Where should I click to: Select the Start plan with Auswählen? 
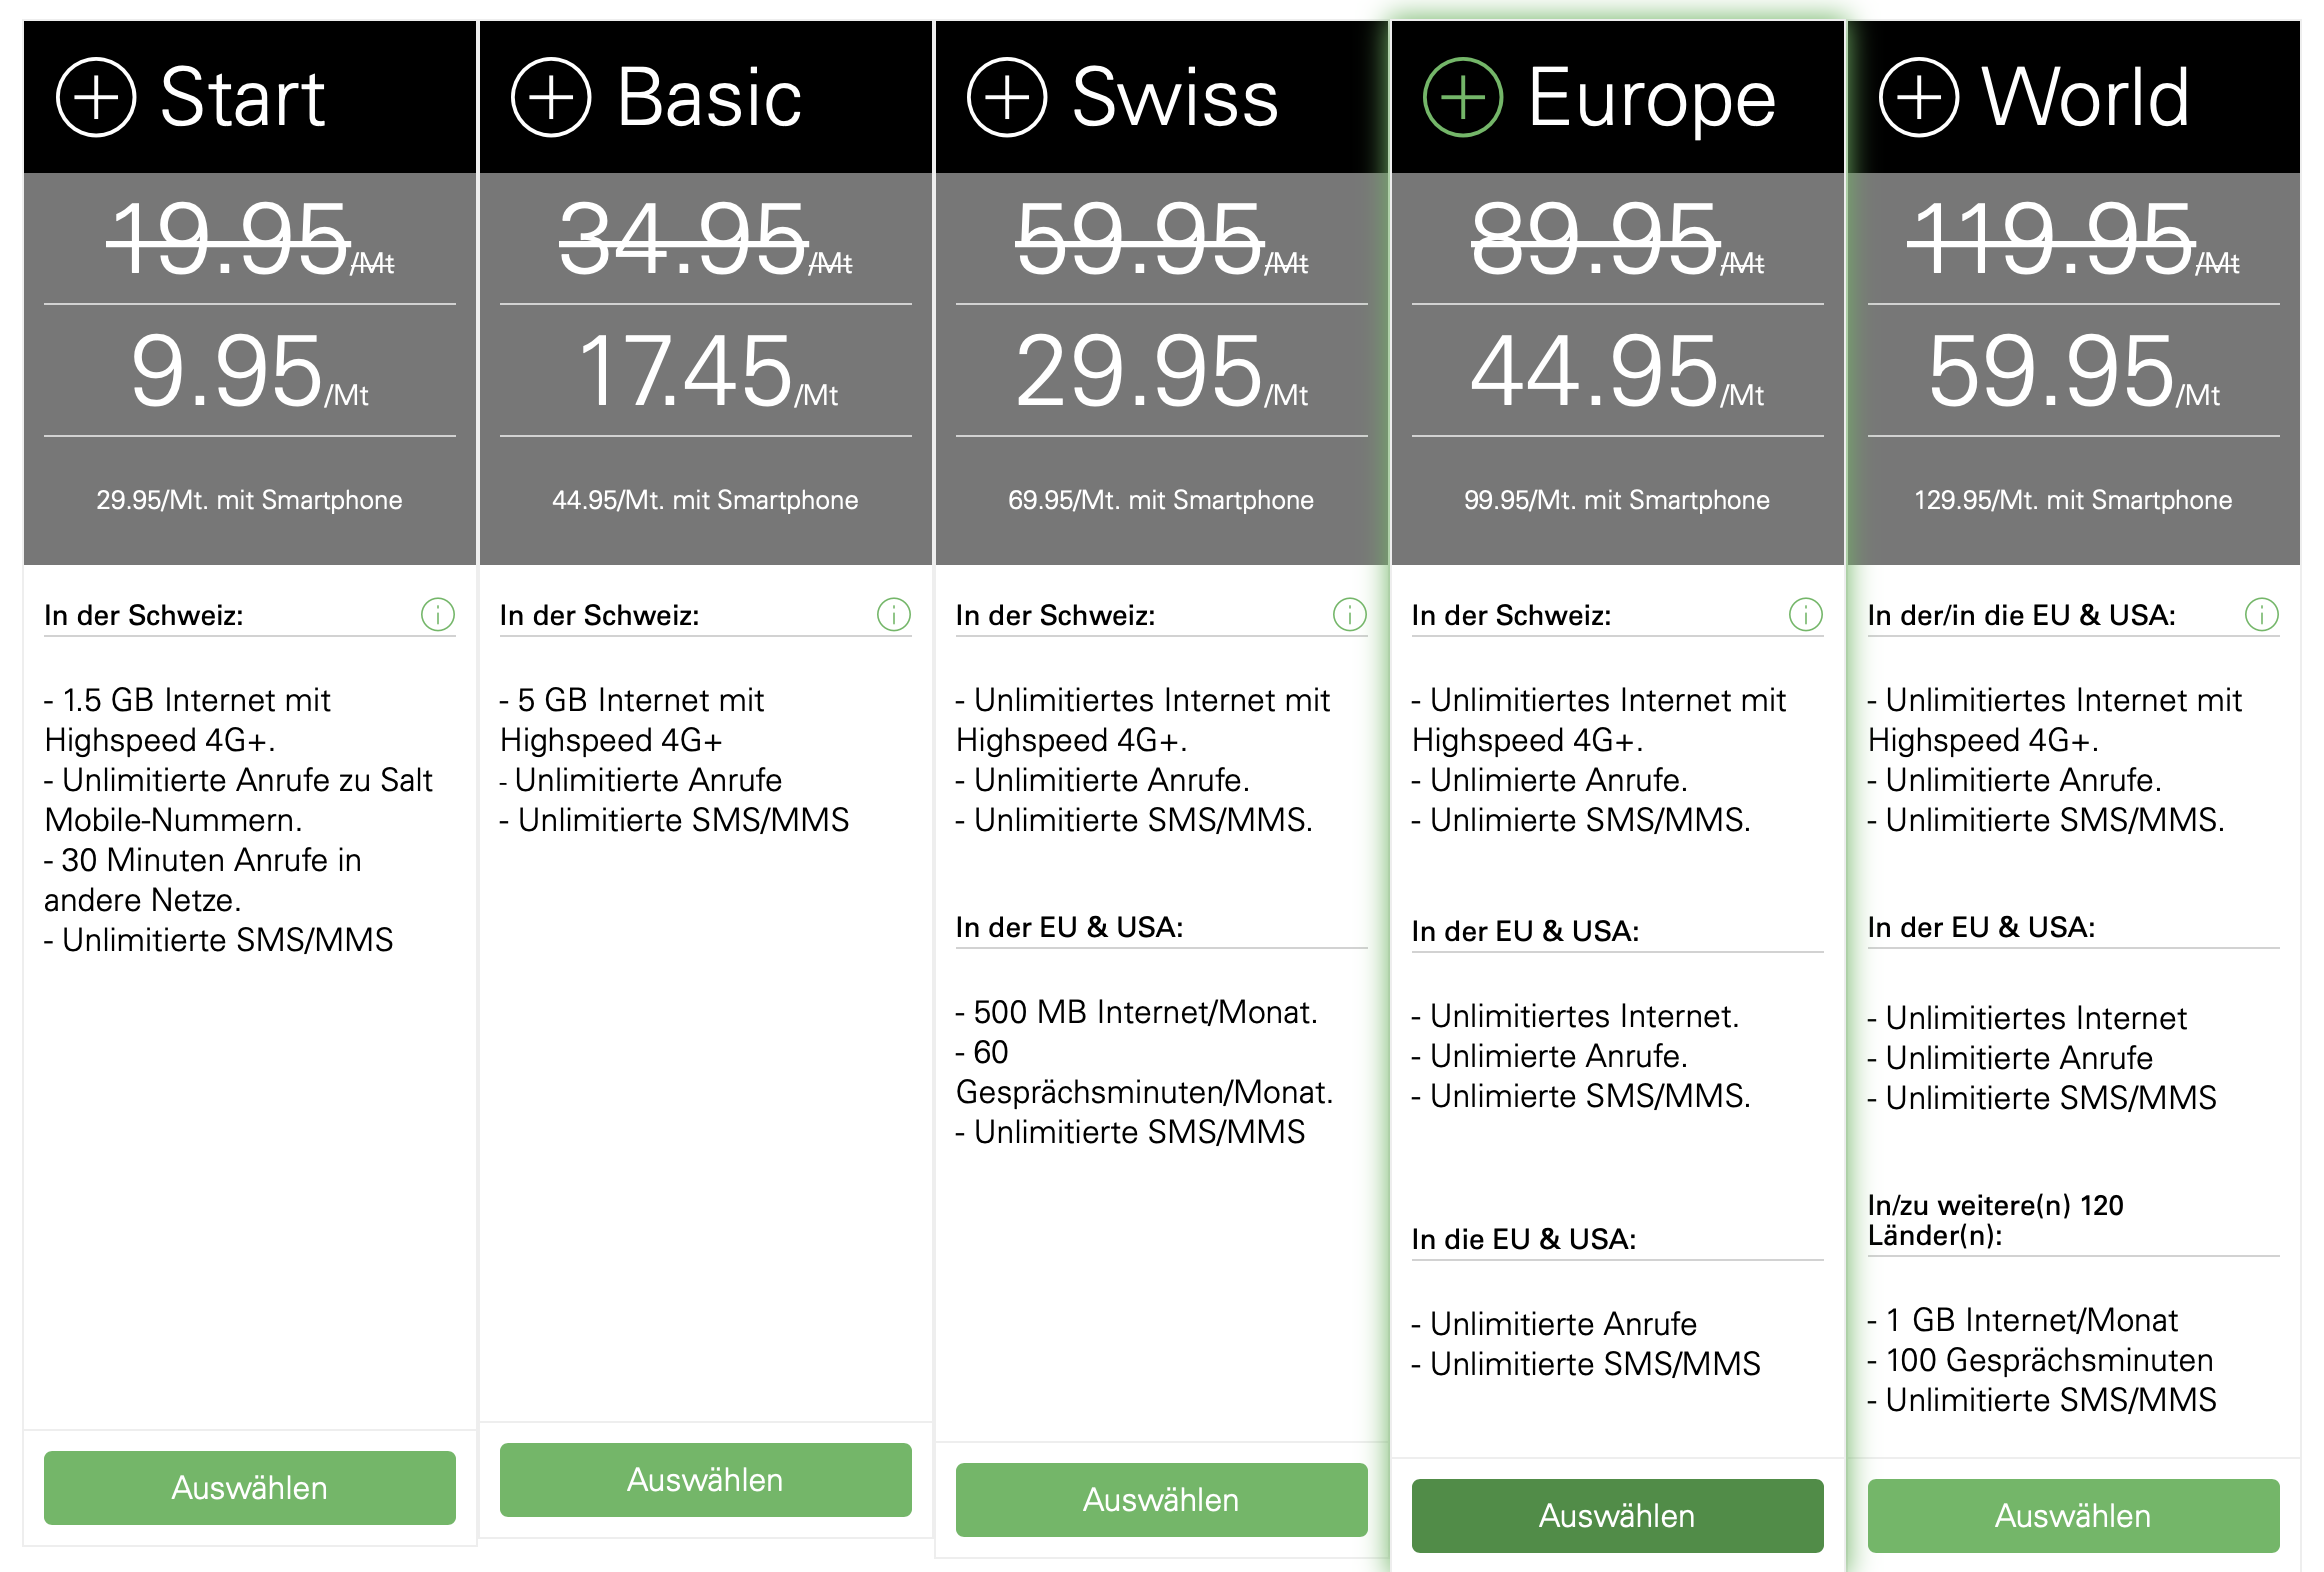pos(250,1488)
